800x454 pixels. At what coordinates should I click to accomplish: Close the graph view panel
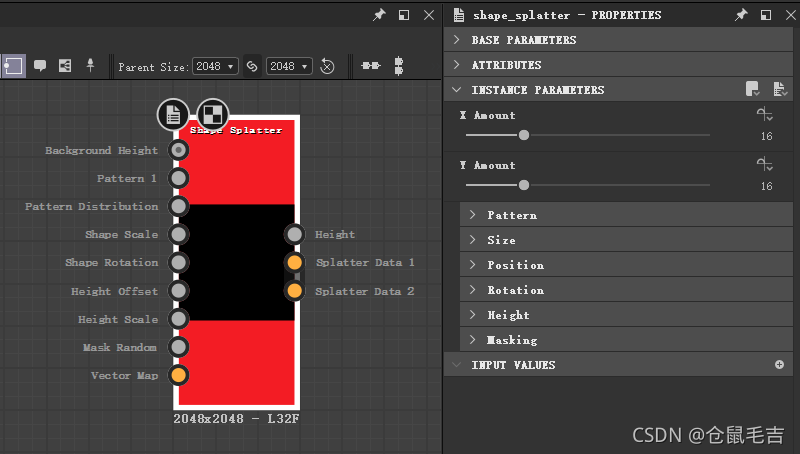click(x=429, y=15)
